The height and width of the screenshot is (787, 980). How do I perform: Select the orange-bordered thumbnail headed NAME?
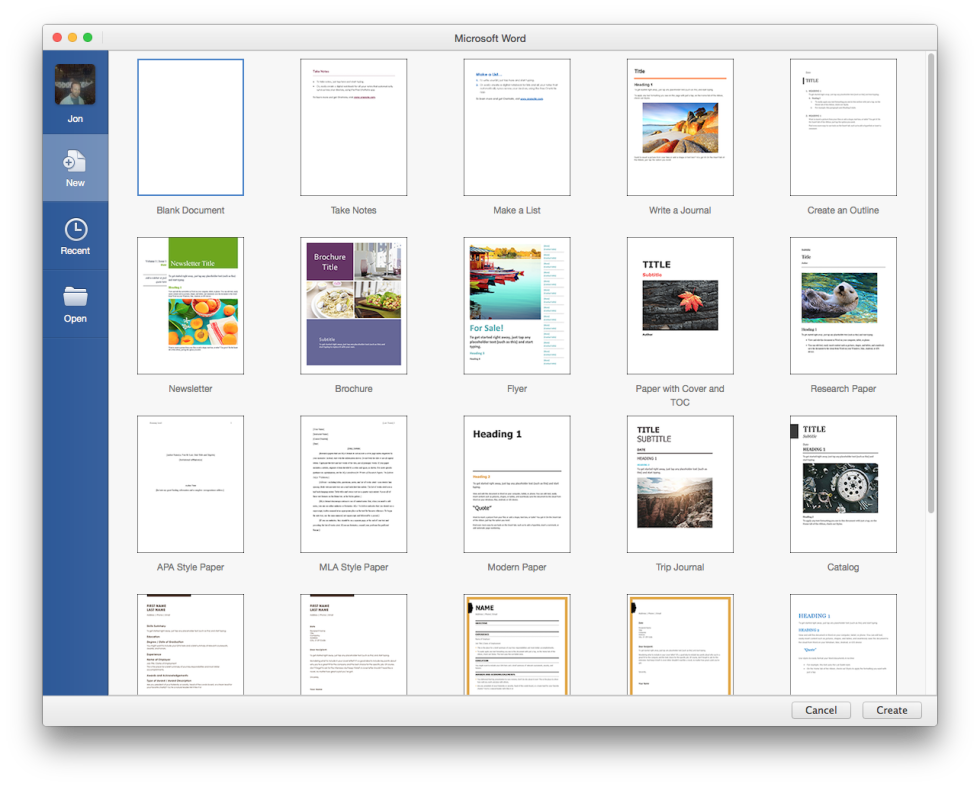(x=517, y=644)
